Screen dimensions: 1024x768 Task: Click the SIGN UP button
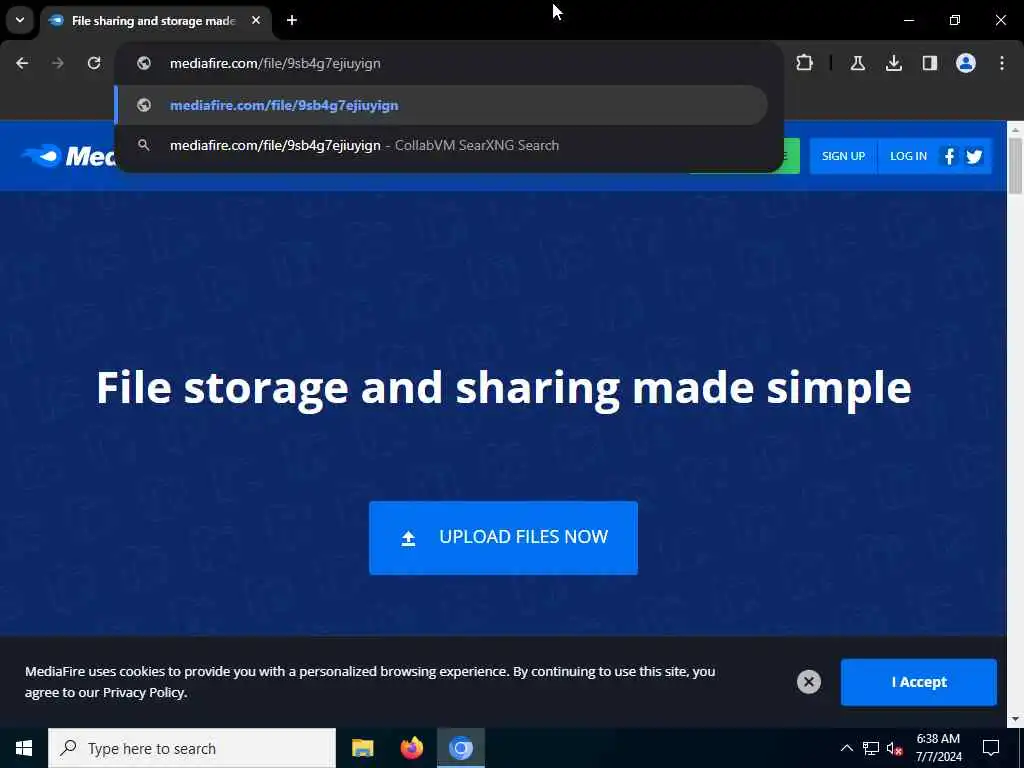pyautogui.click(x=843, y=156)
